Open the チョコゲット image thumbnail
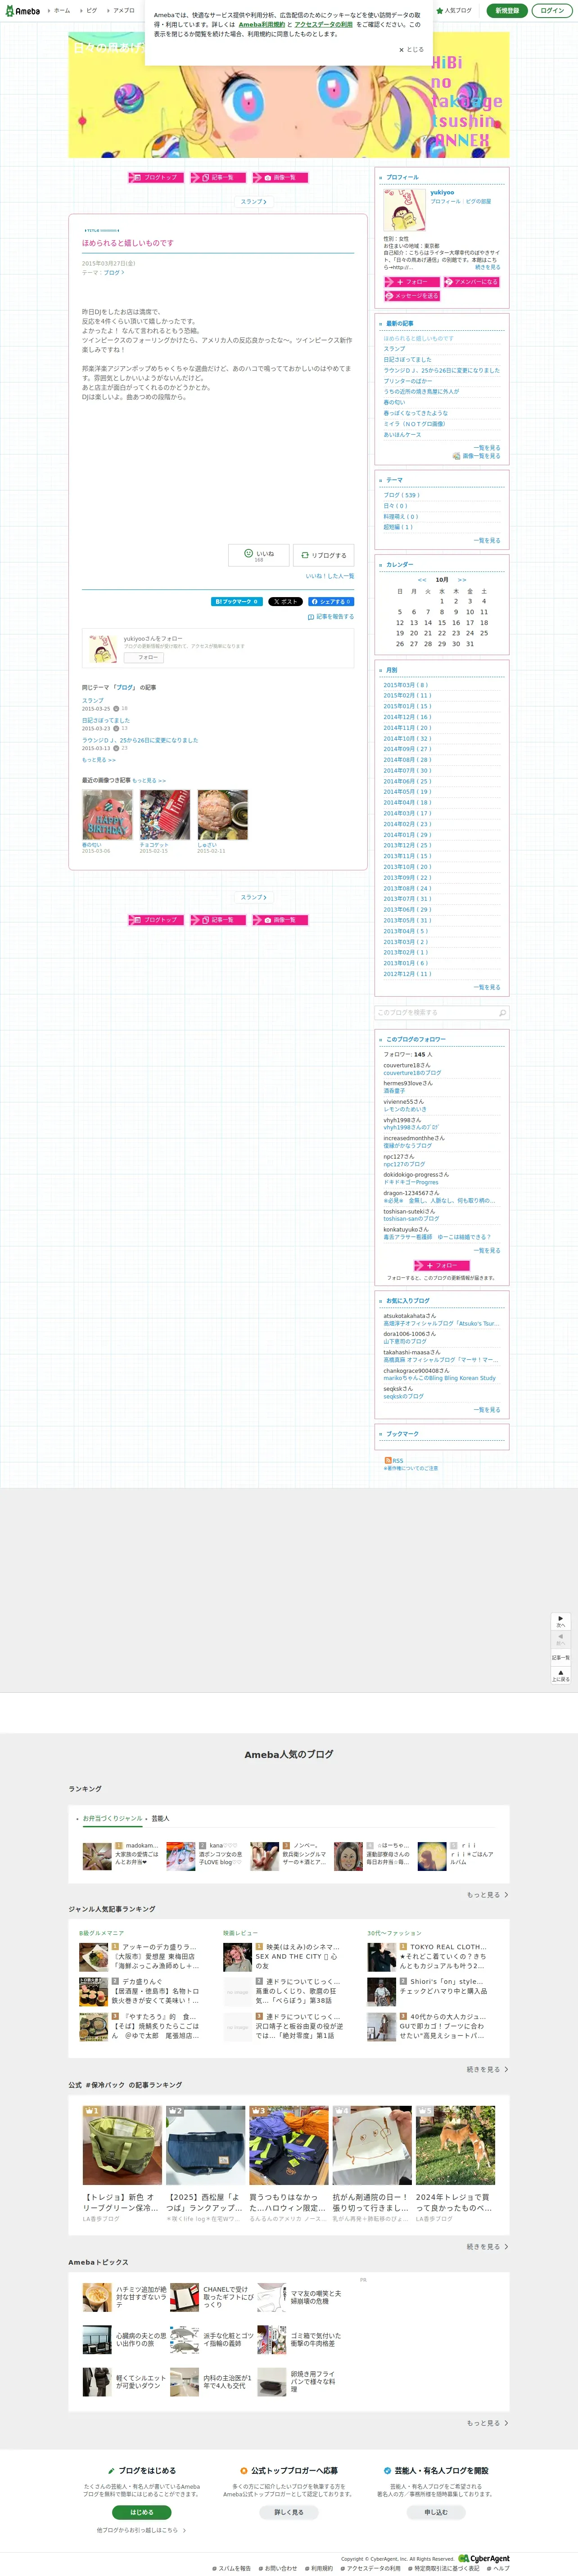The height and width of the screenshot is (2576, 578). pos(165,815)
